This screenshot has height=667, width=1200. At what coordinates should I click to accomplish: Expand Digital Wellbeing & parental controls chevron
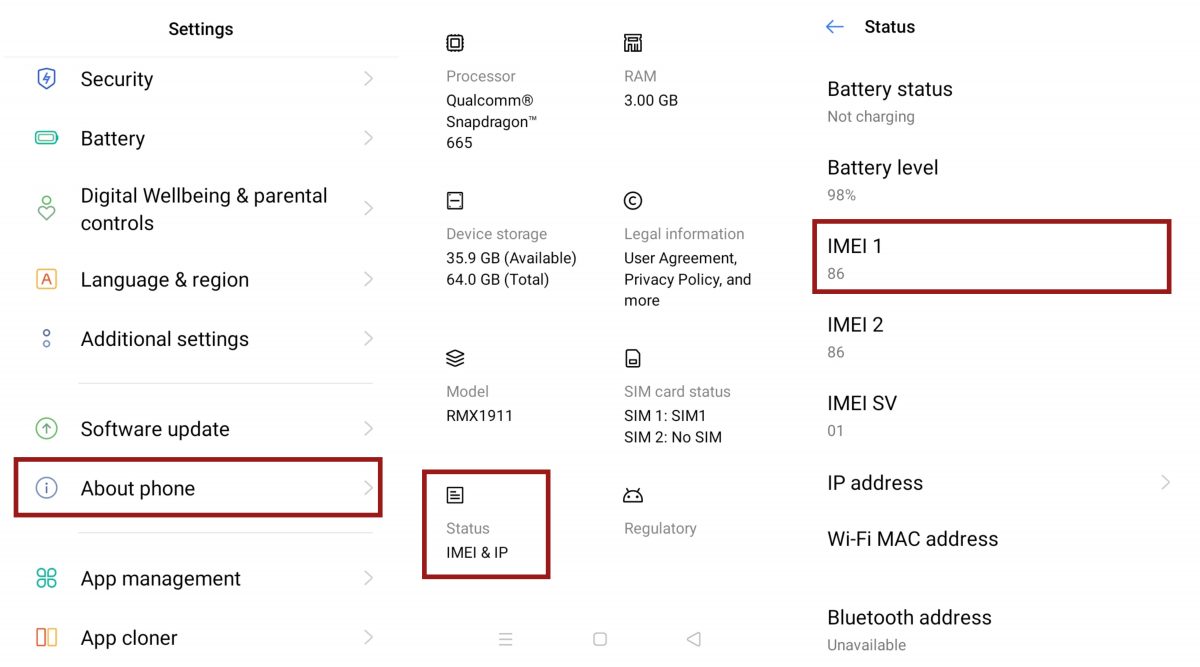tap(368, 209)
